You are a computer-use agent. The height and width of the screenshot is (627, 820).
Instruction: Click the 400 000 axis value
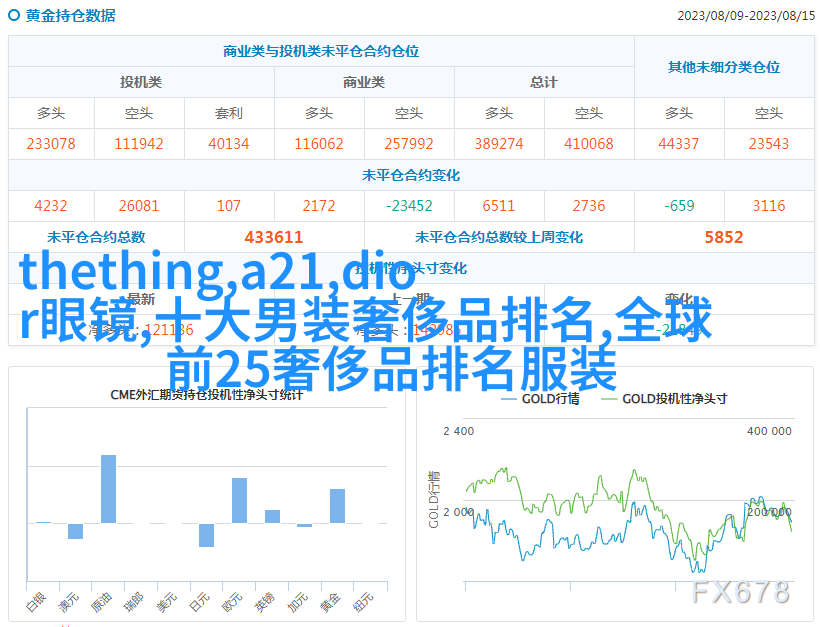pos(769,431)
